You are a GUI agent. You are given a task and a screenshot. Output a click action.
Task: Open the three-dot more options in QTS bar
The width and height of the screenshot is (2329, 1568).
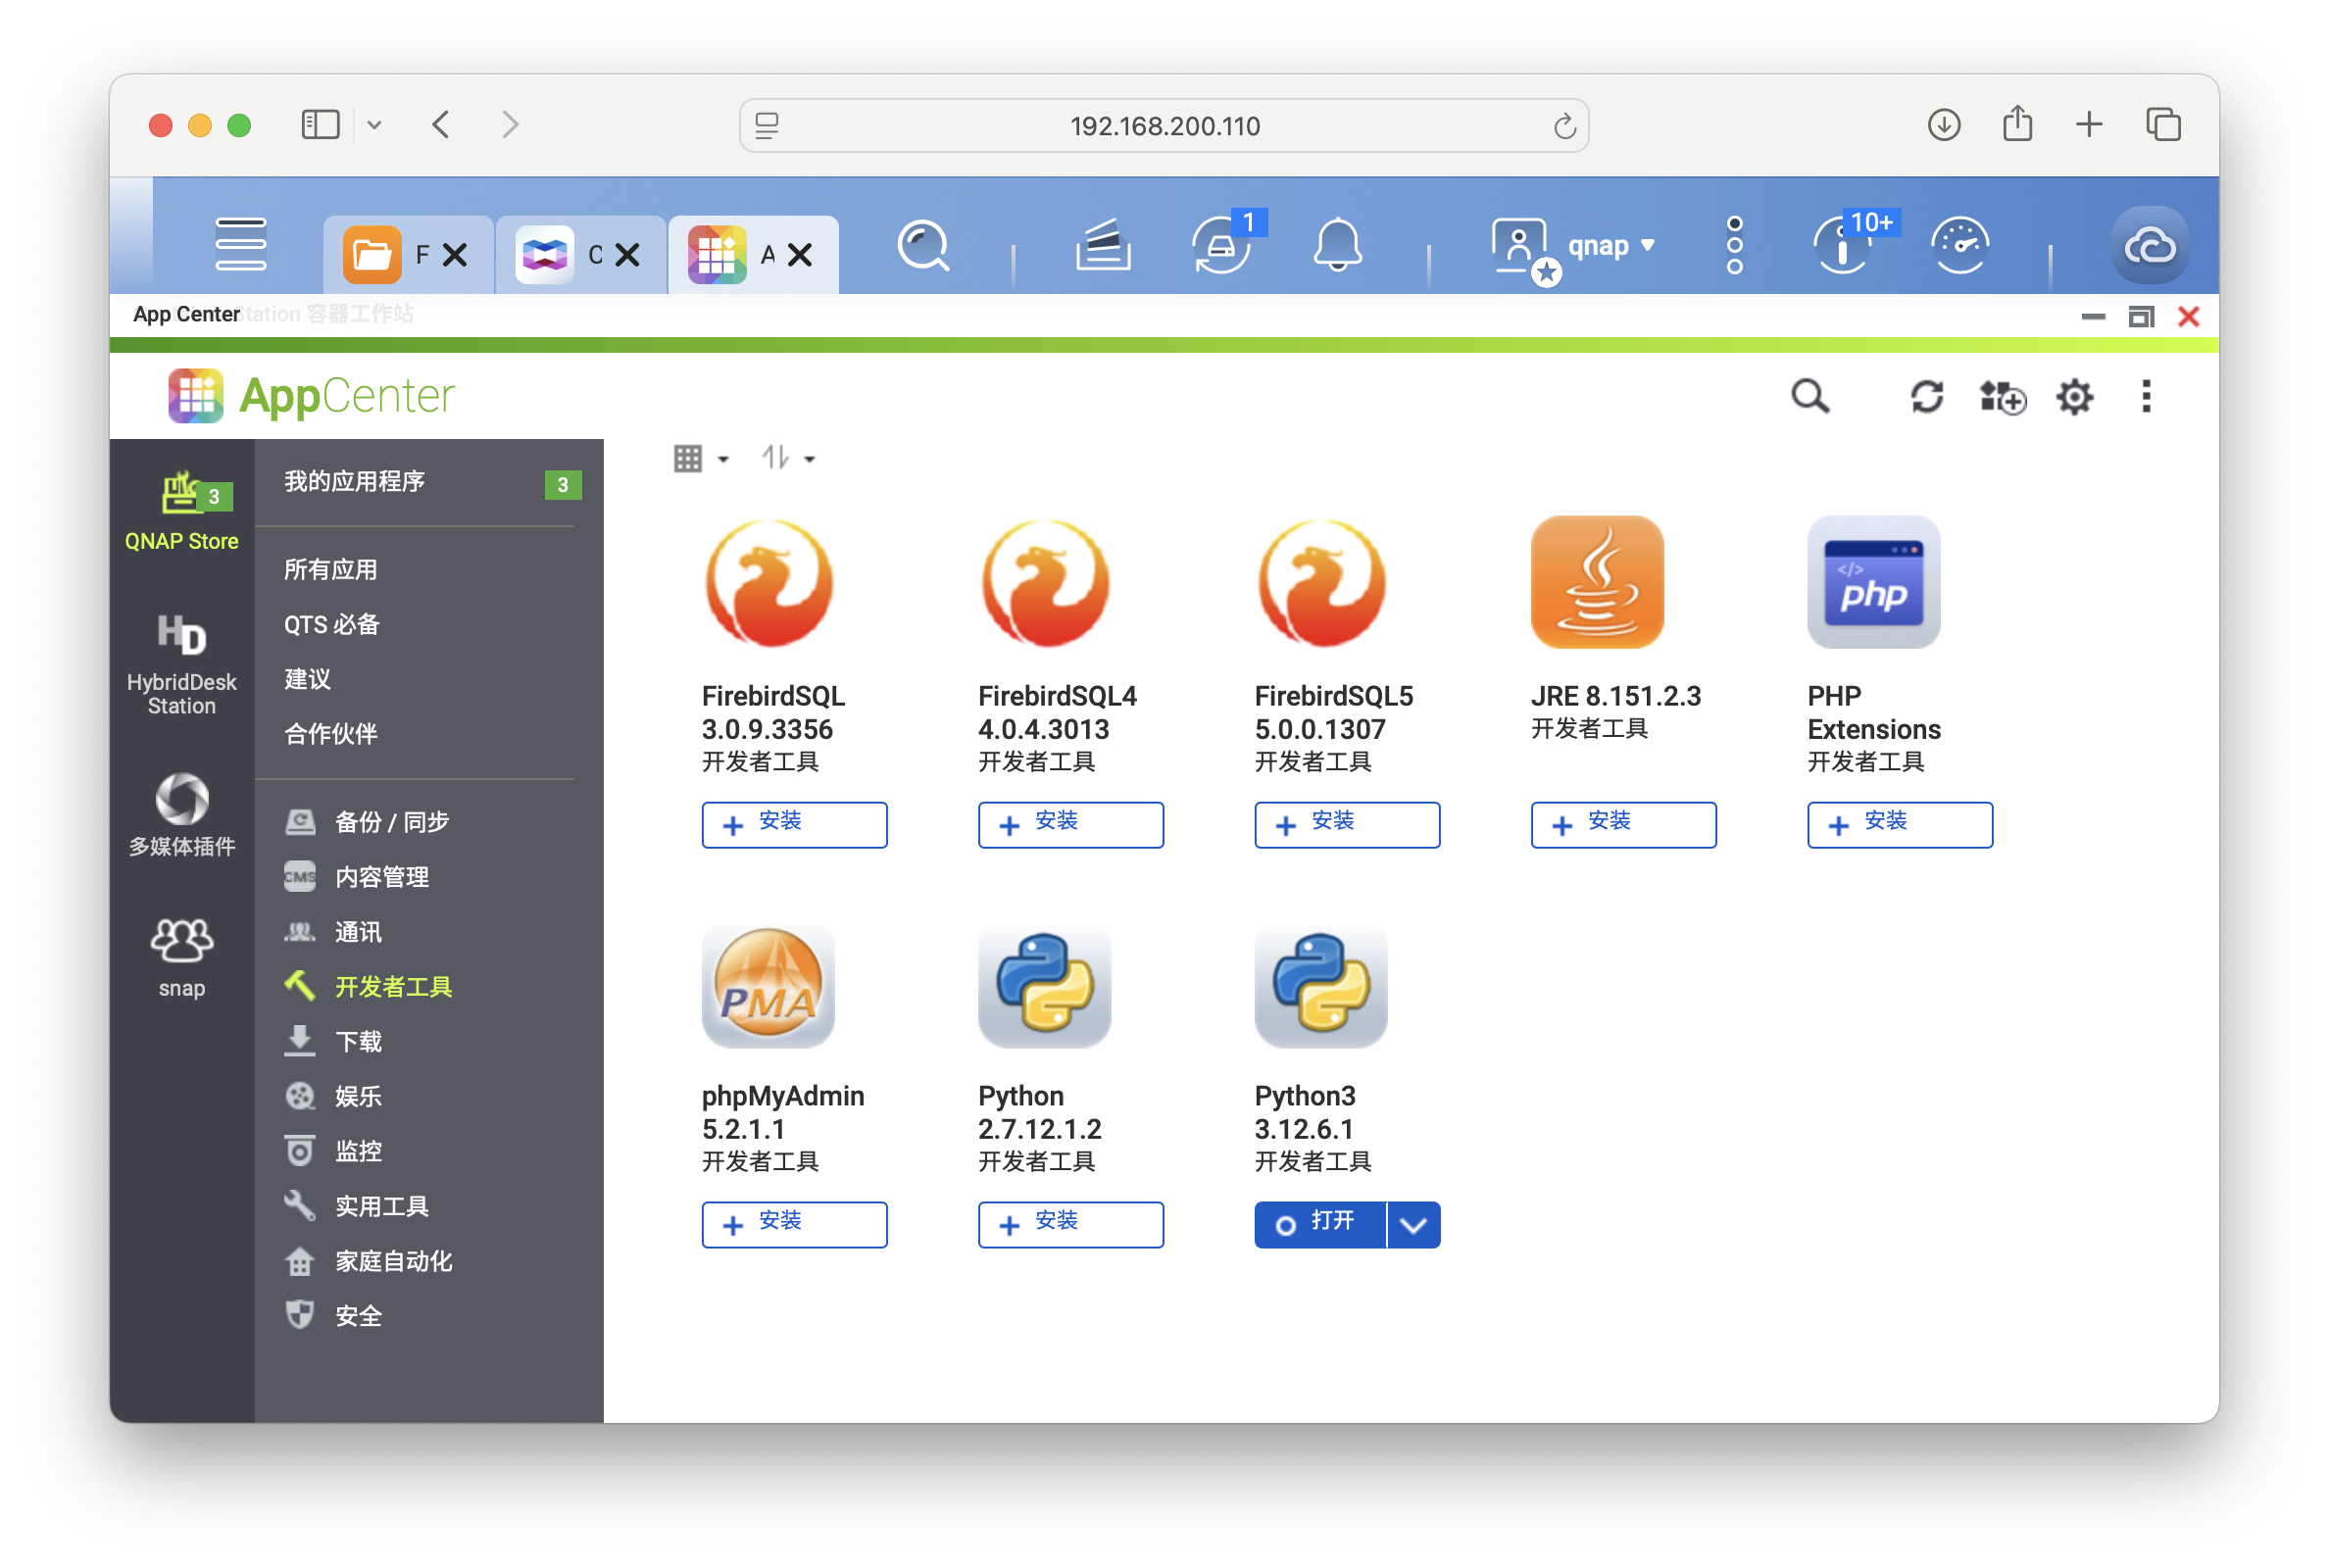click(1734, 245)
